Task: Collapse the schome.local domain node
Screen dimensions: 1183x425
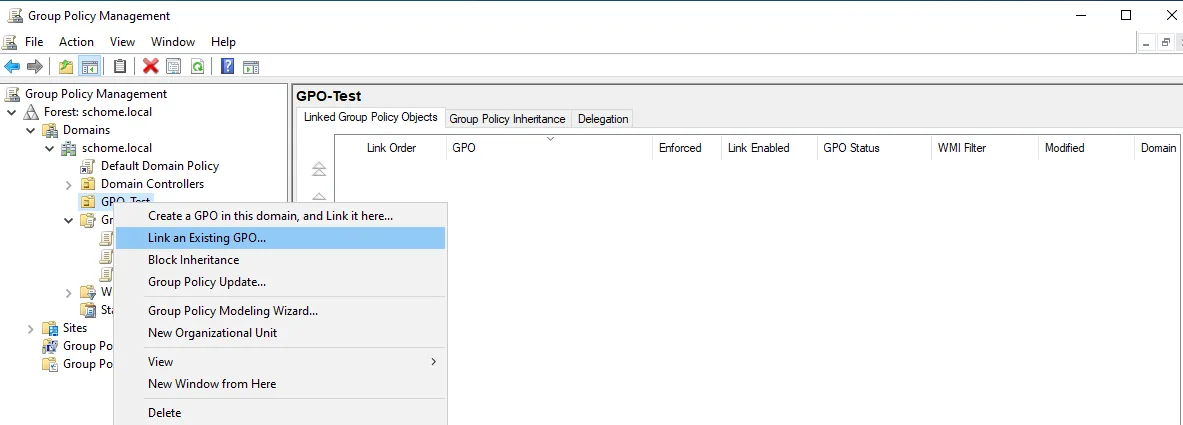Action: 49,148
